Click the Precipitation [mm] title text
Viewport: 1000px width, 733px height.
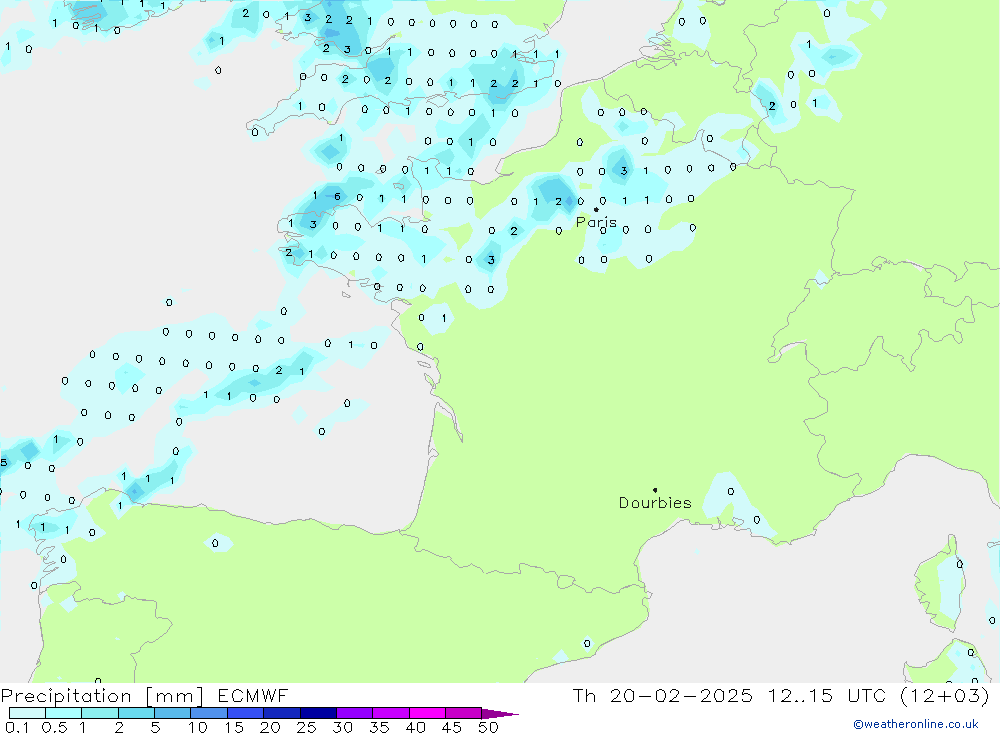click(102, 696)
